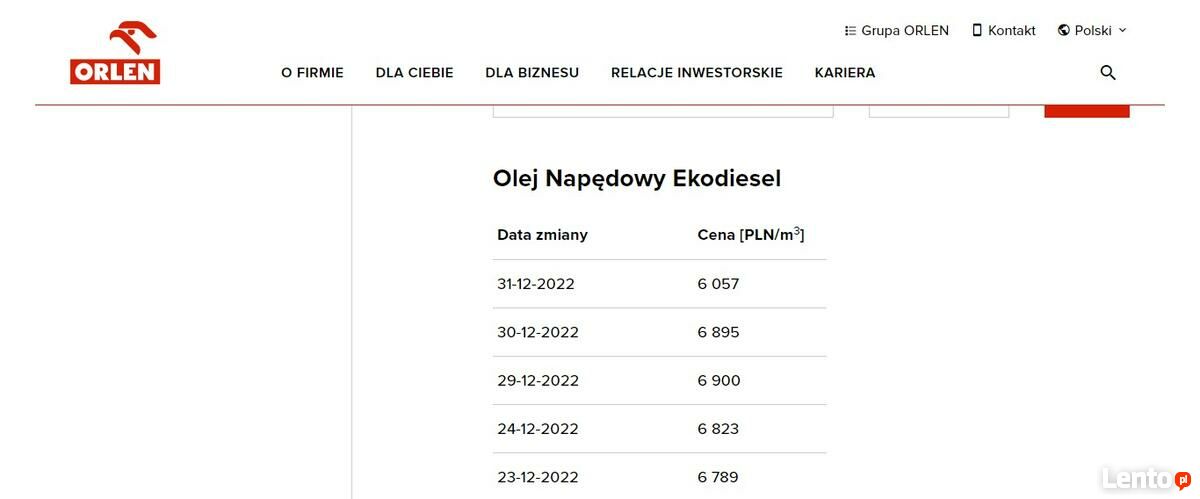The width and height of the screenshot is (1200, 499).
Task: Expand the Polski language dropdown arrow
Action: (x=1122, y=31)
